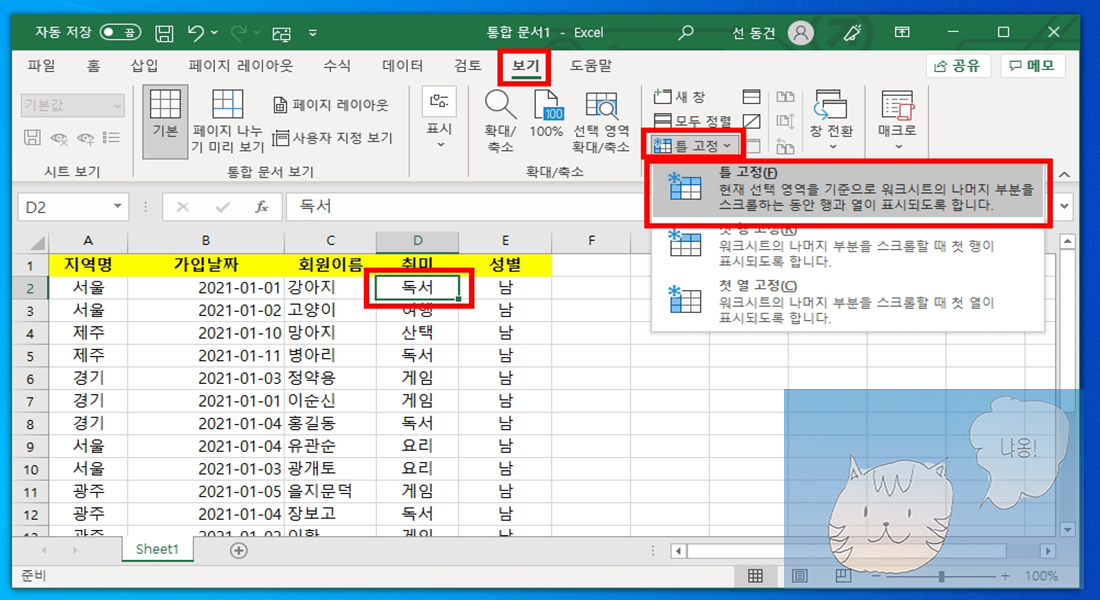Click the Name Box showing D2
This screenshot has height=600, width=1100.
[63, 208]
